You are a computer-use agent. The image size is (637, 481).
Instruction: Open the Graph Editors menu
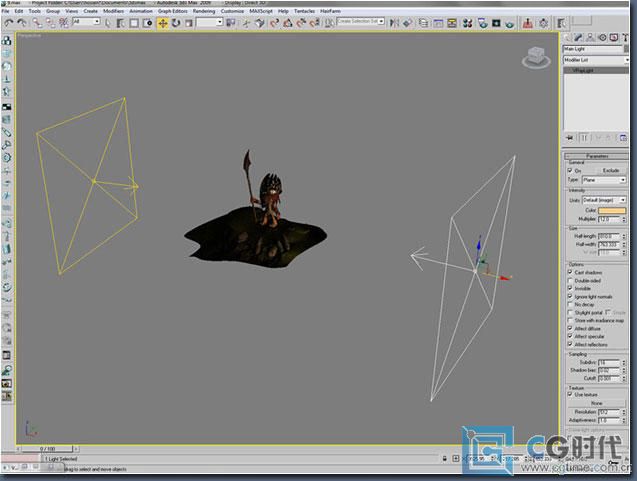coord(173,11)
